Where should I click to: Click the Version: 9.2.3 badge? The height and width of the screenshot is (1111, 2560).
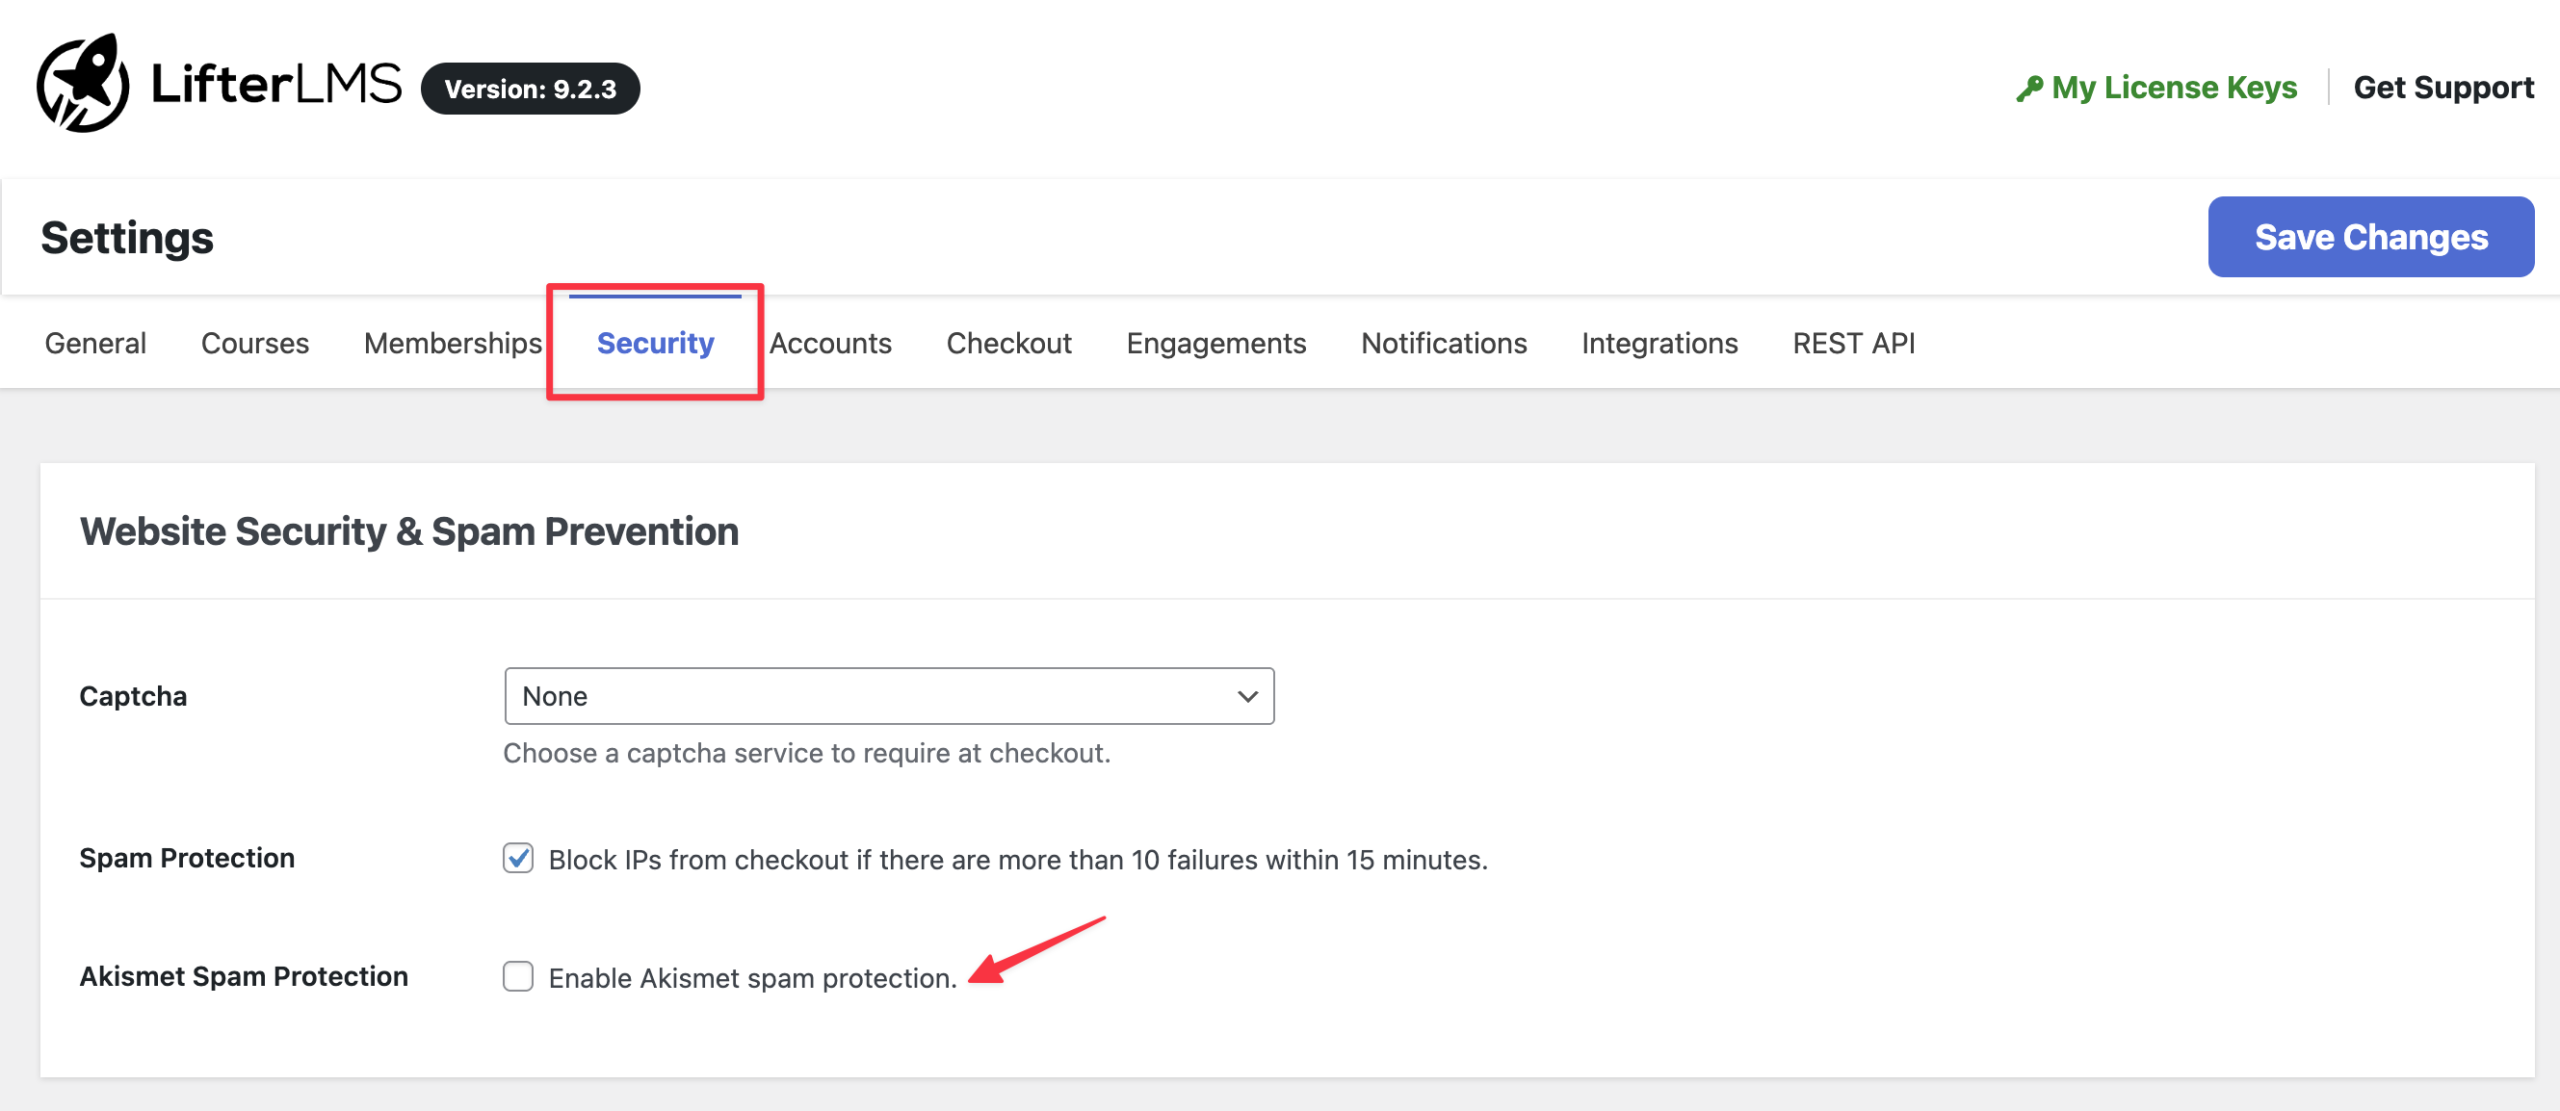[530, 89]
